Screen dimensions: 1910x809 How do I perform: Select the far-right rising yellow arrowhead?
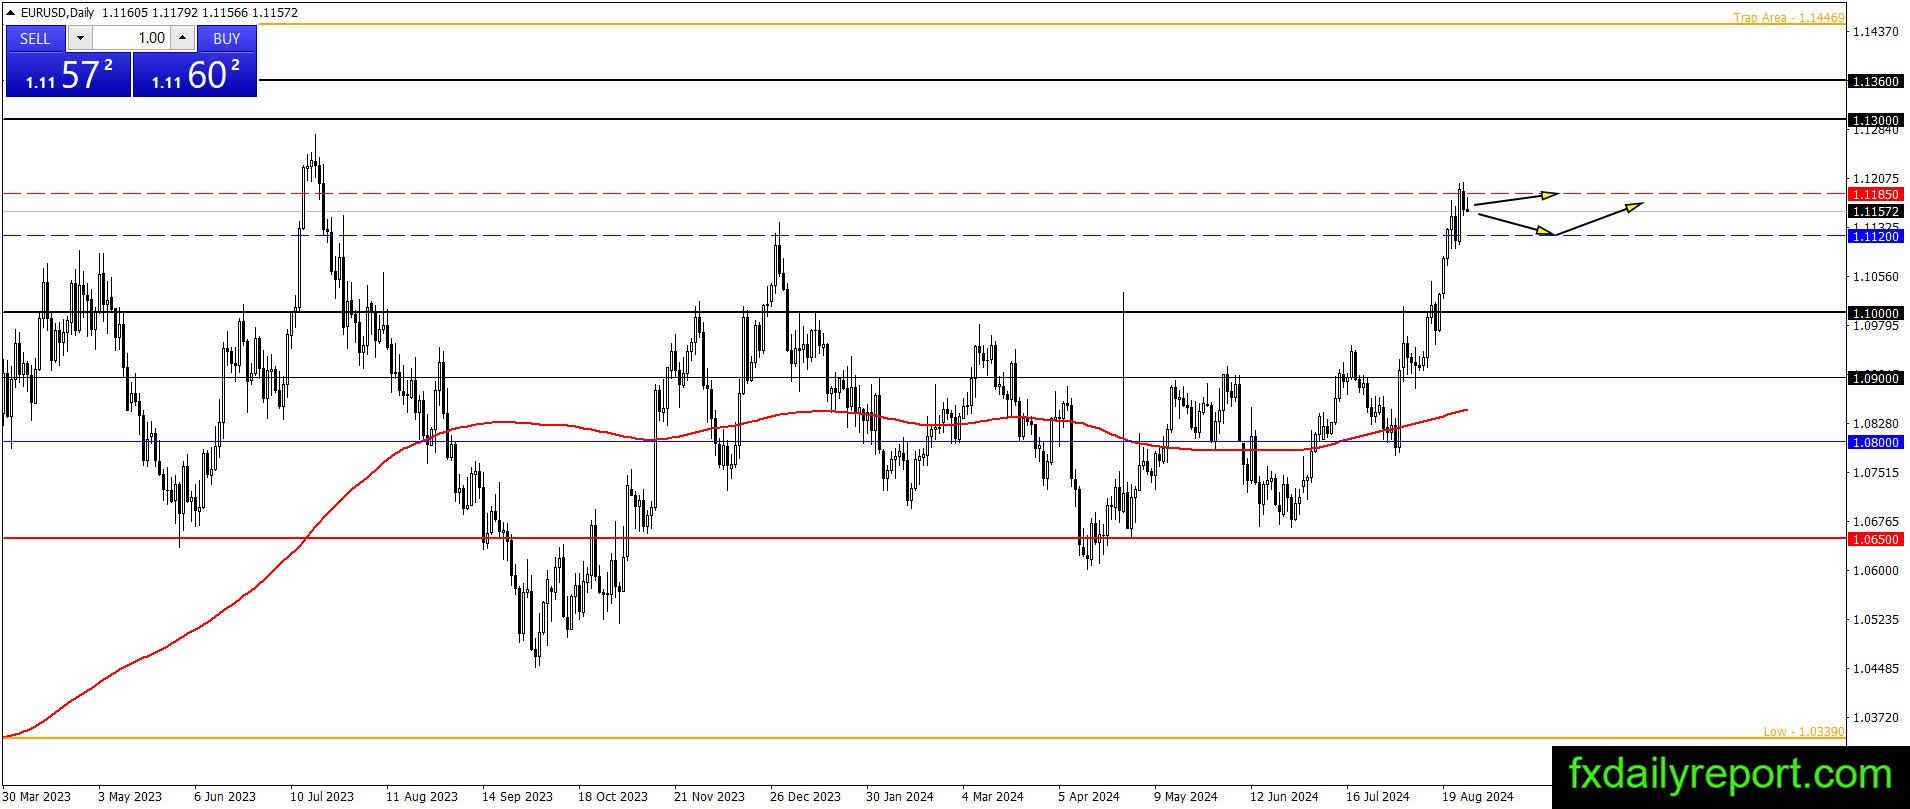click(1632, 207)
